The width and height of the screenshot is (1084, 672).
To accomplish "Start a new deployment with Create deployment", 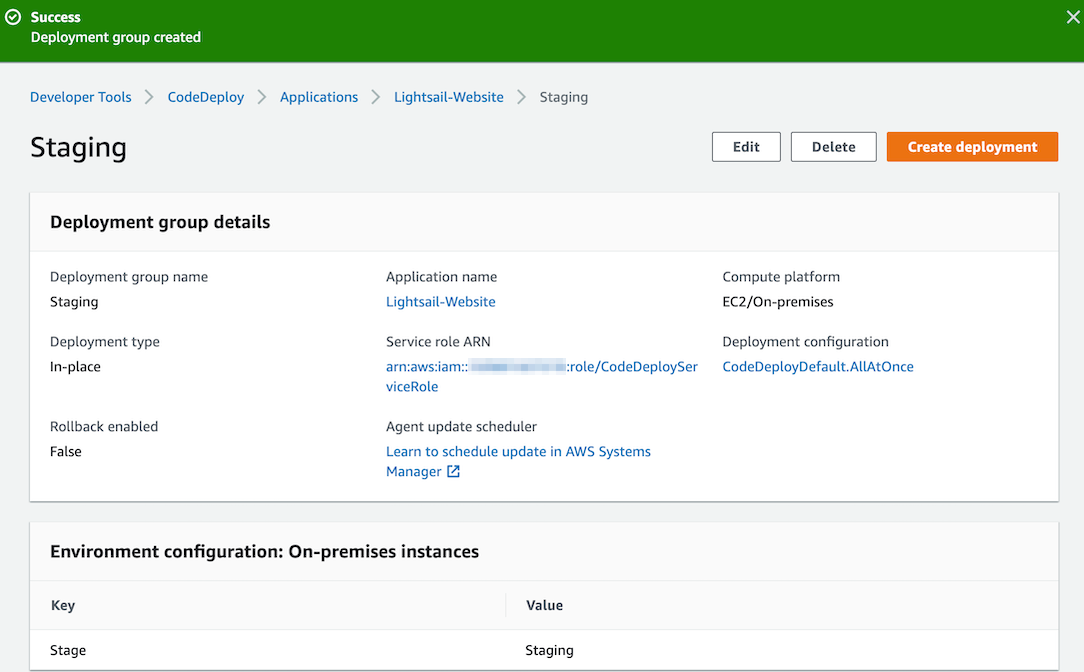I will coord(972,147).
